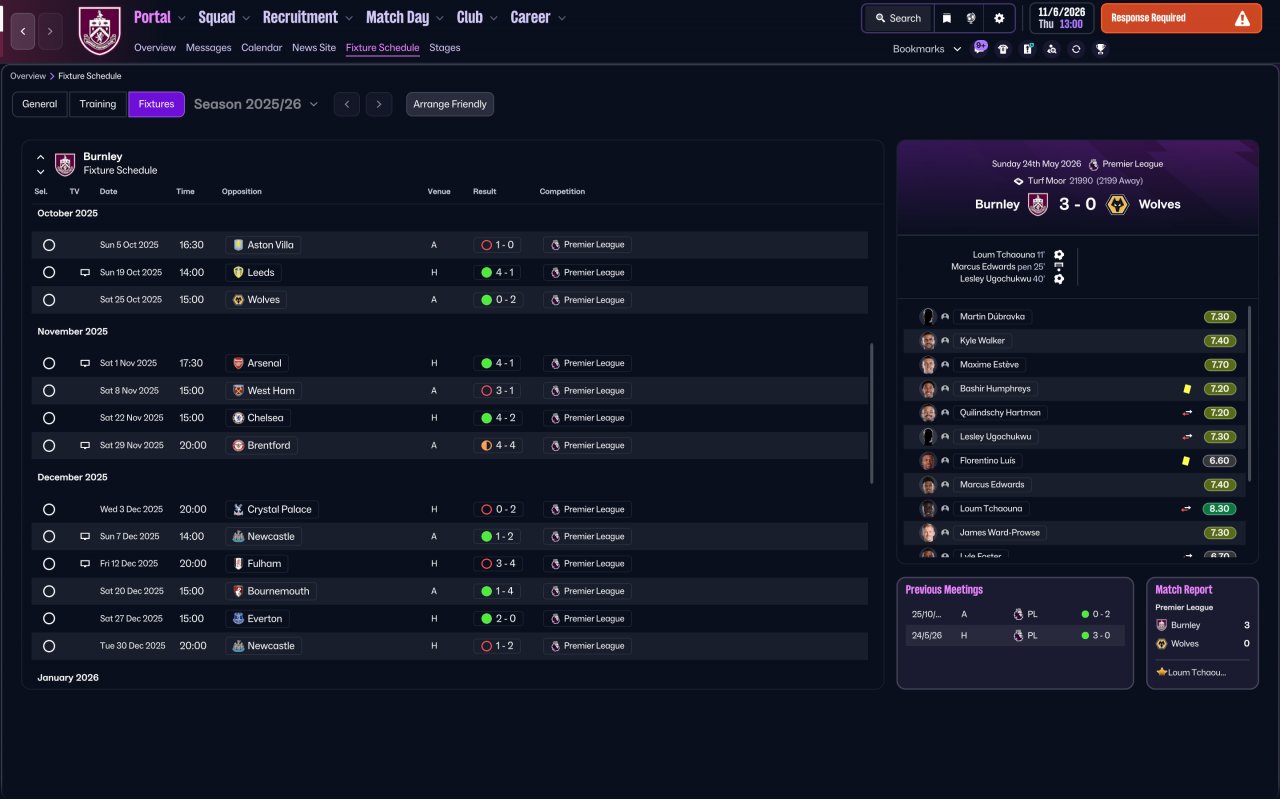This screenshot has height=799, width=1280.
Task: Switch to the General tab
Action: tap(40, 104)
